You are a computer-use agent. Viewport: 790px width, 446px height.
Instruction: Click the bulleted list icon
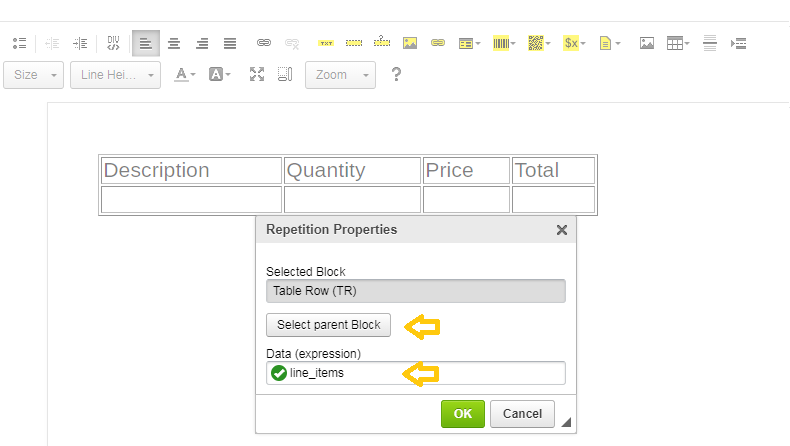[x=19, y=43]
